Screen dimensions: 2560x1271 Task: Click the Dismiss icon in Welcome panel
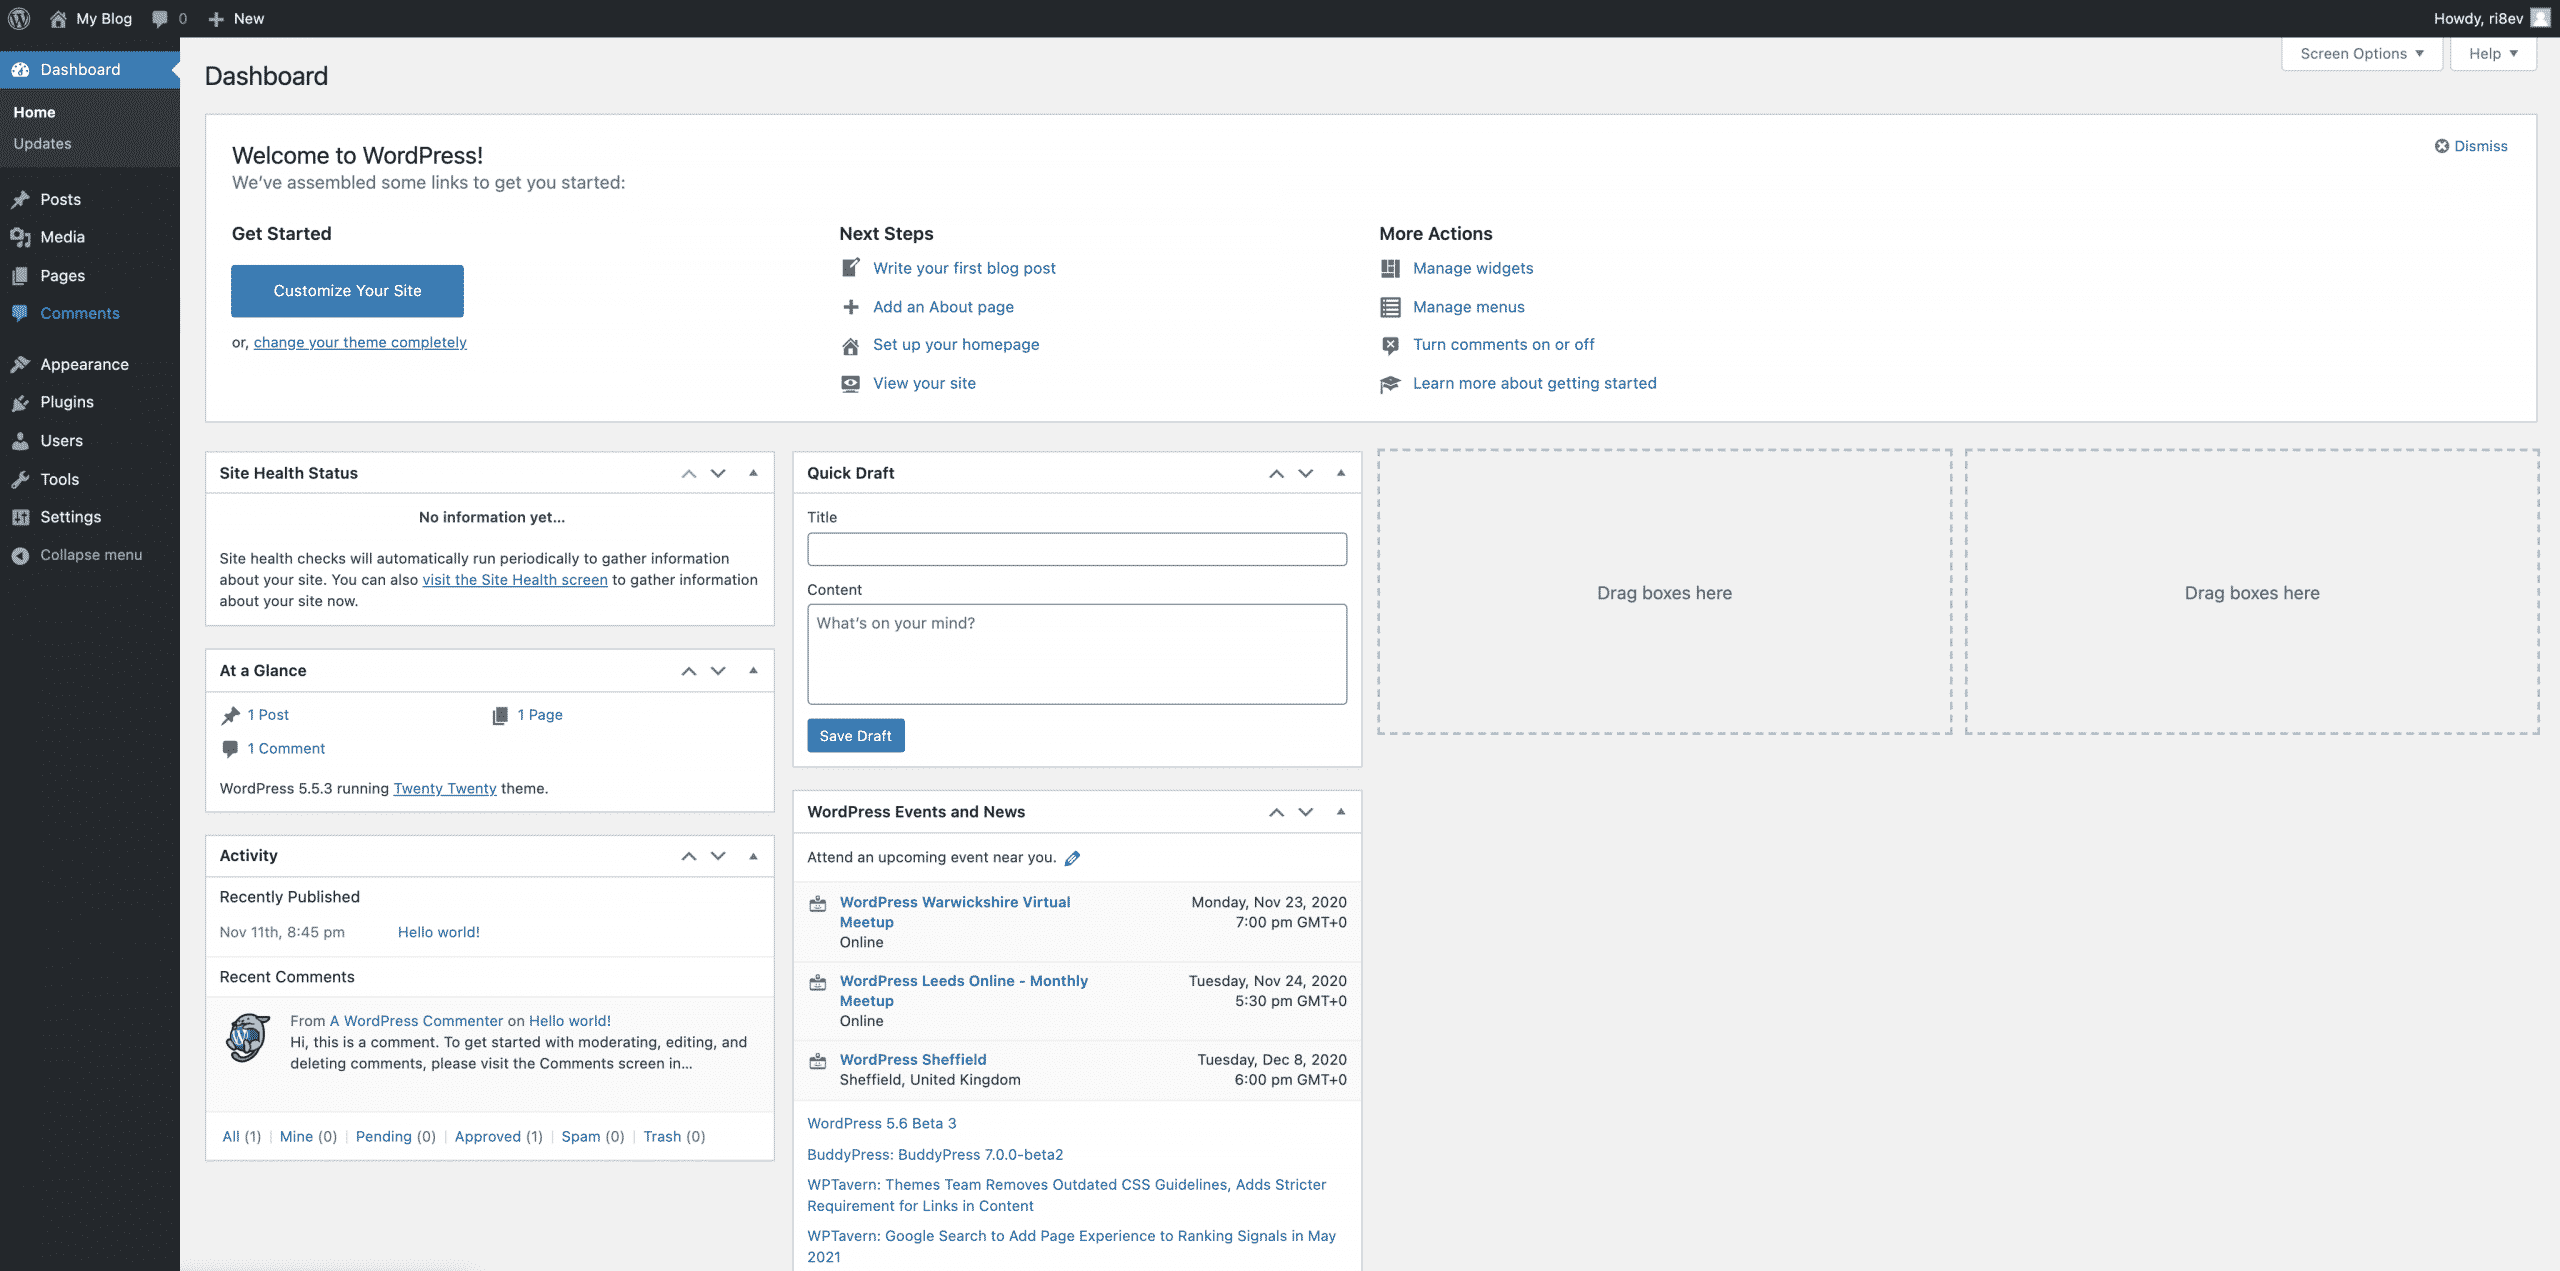(2442, 146)
